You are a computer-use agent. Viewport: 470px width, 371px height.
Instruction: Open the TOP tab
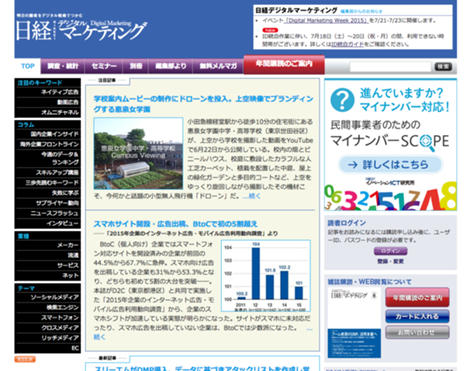(28, 66)
